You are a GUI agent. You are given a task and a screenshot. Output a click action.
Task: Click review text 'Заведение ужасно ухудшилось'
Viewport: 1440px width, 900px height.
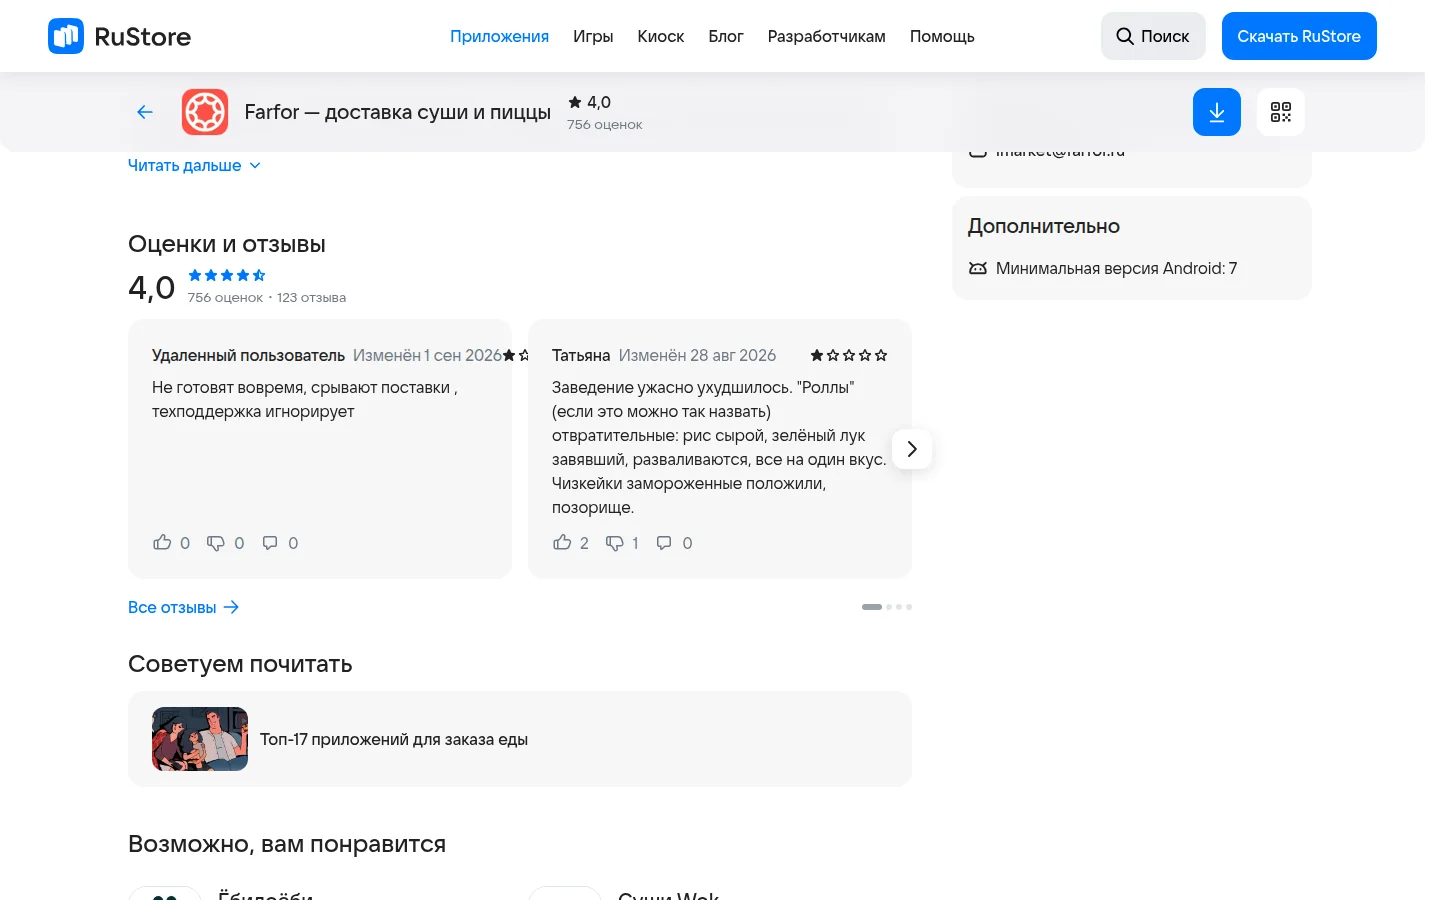[x=719, y=447]
